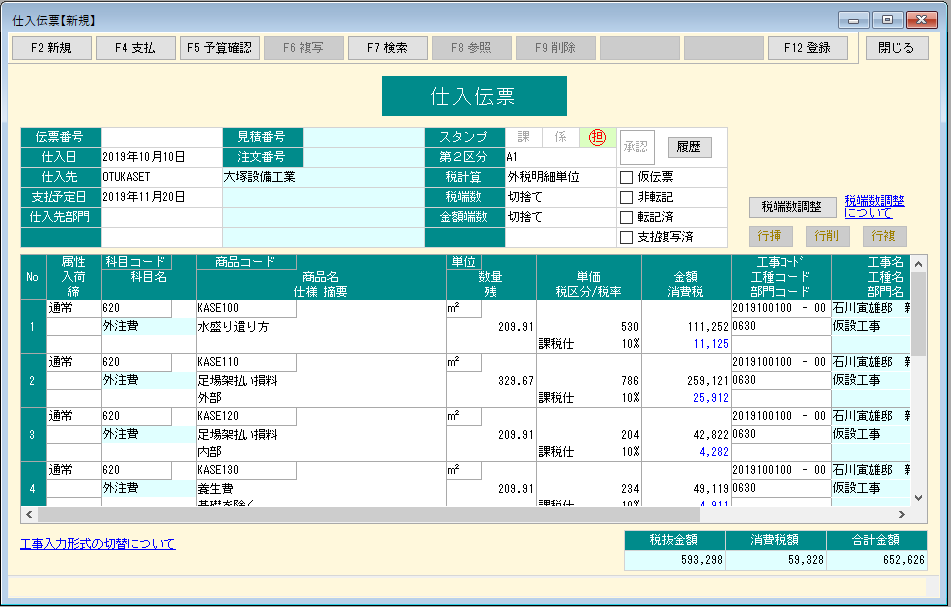Open the 税計算 field 外税明細単位
Image resolution: width=951 pixels, height=607 pixels.
[560, 177]
